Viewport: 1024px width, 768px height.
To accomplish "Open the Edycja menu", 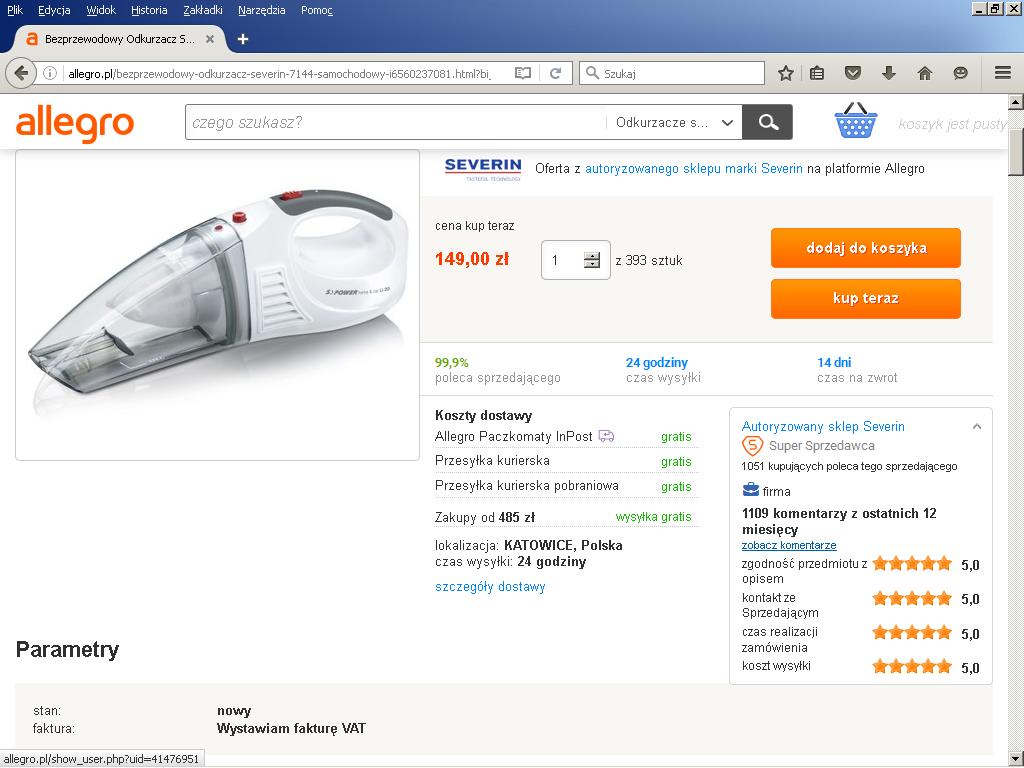I will 54,10.
